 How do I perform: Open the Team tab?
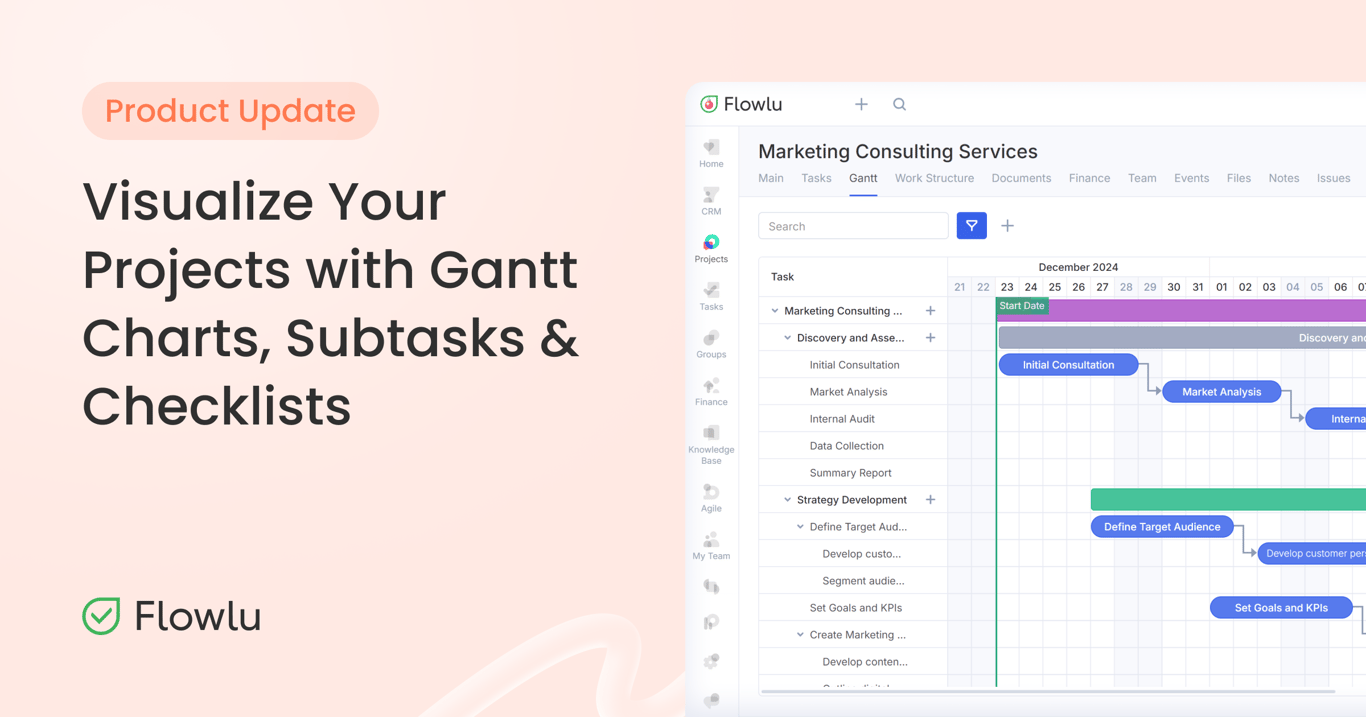[x=1142, y=178]
